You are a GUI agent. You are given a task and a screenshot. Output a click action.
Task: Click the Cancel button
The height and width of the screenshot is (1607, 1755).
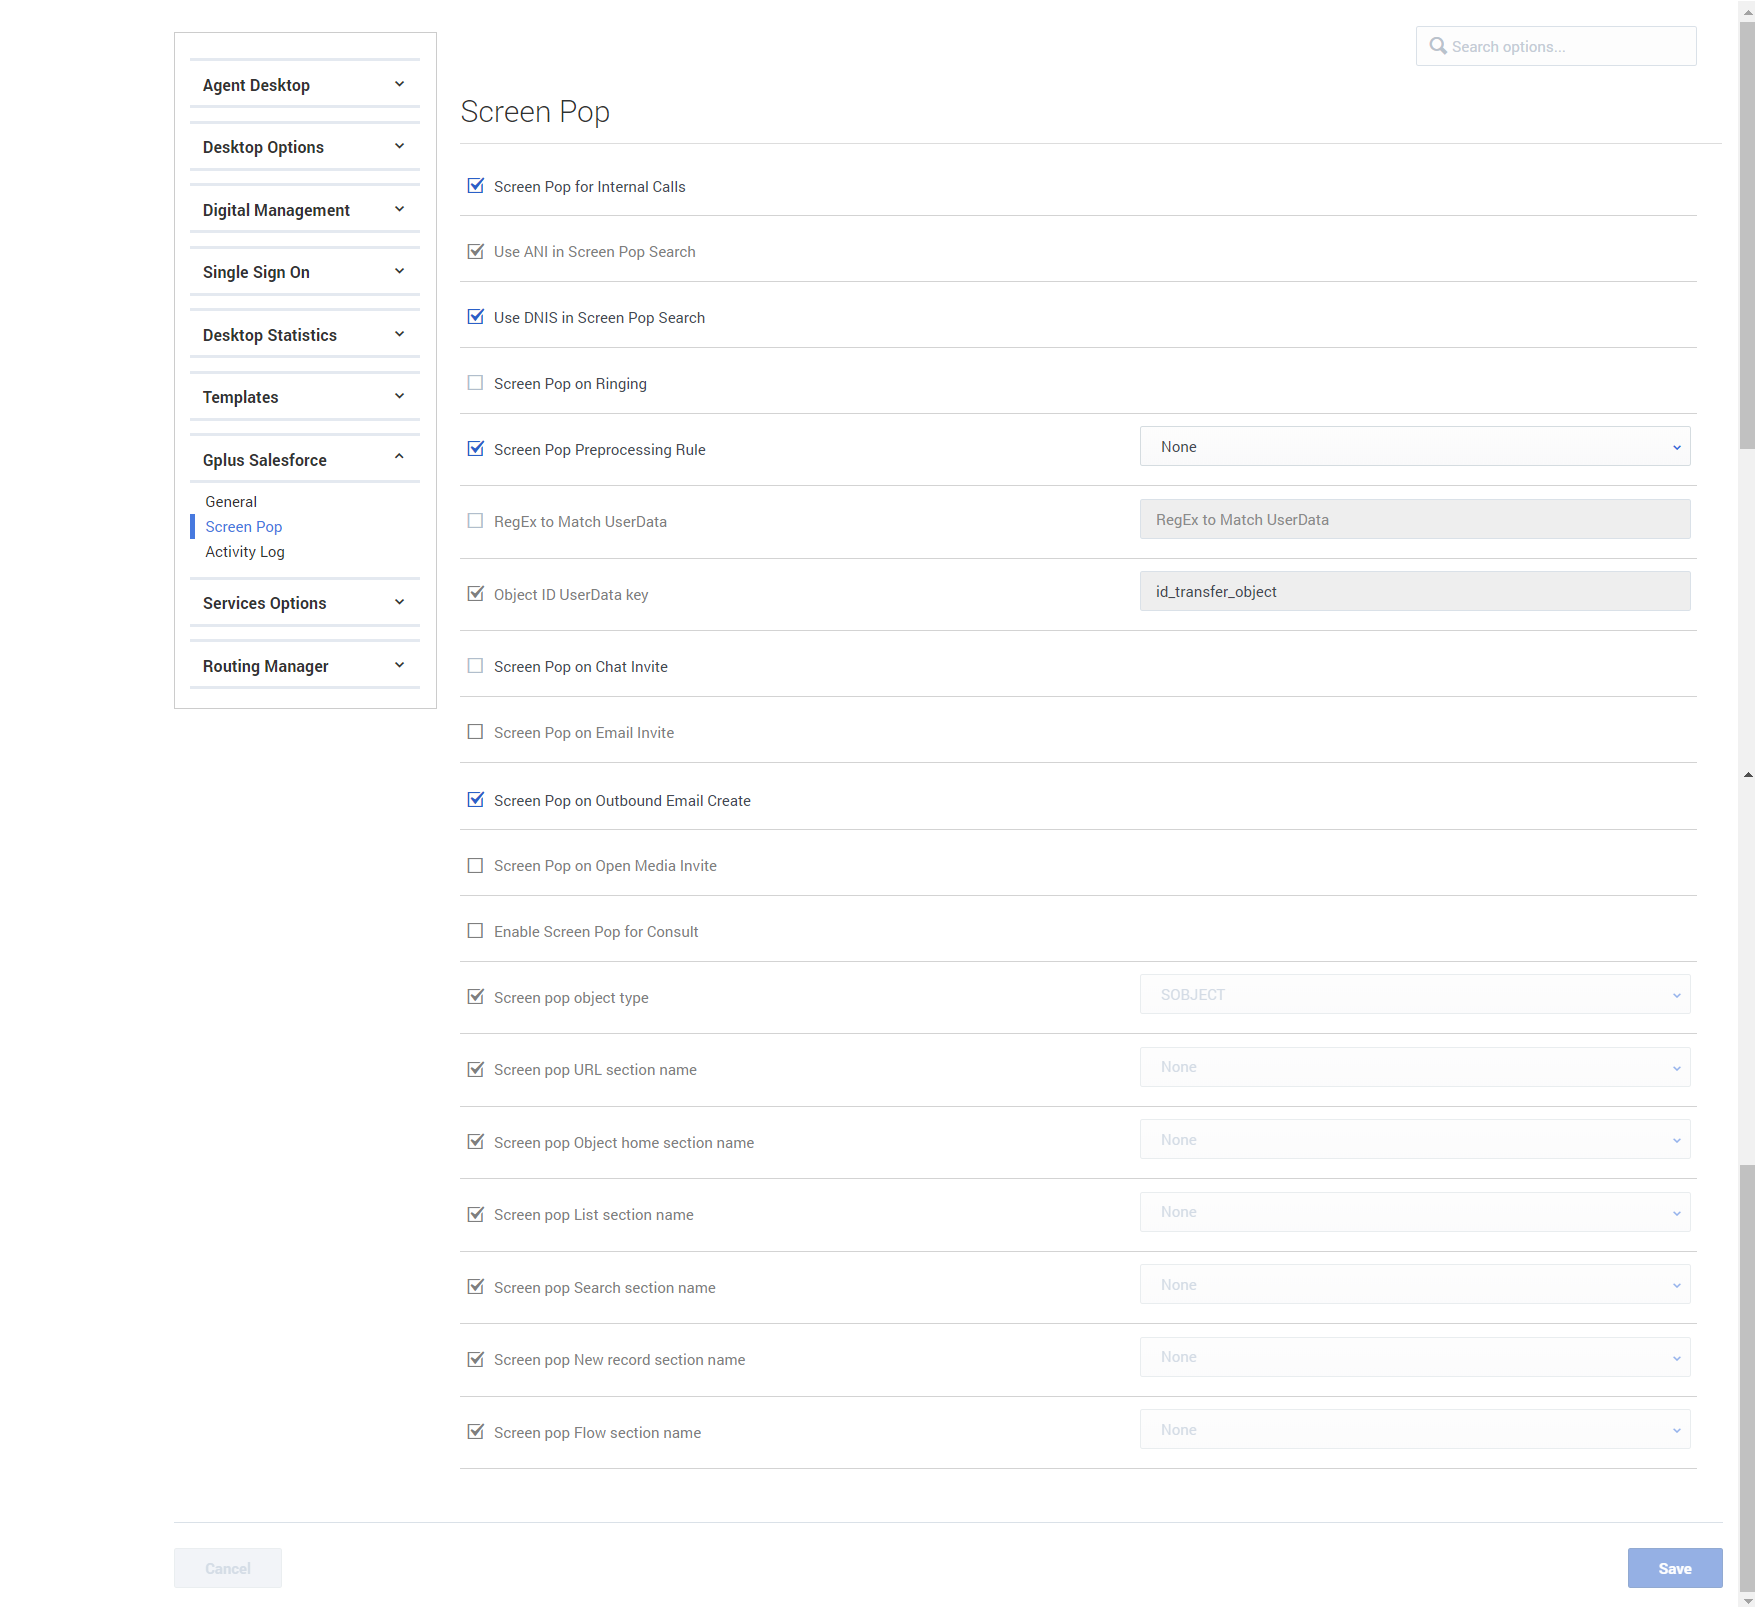pyautogui.click(x=228, y=1568)
